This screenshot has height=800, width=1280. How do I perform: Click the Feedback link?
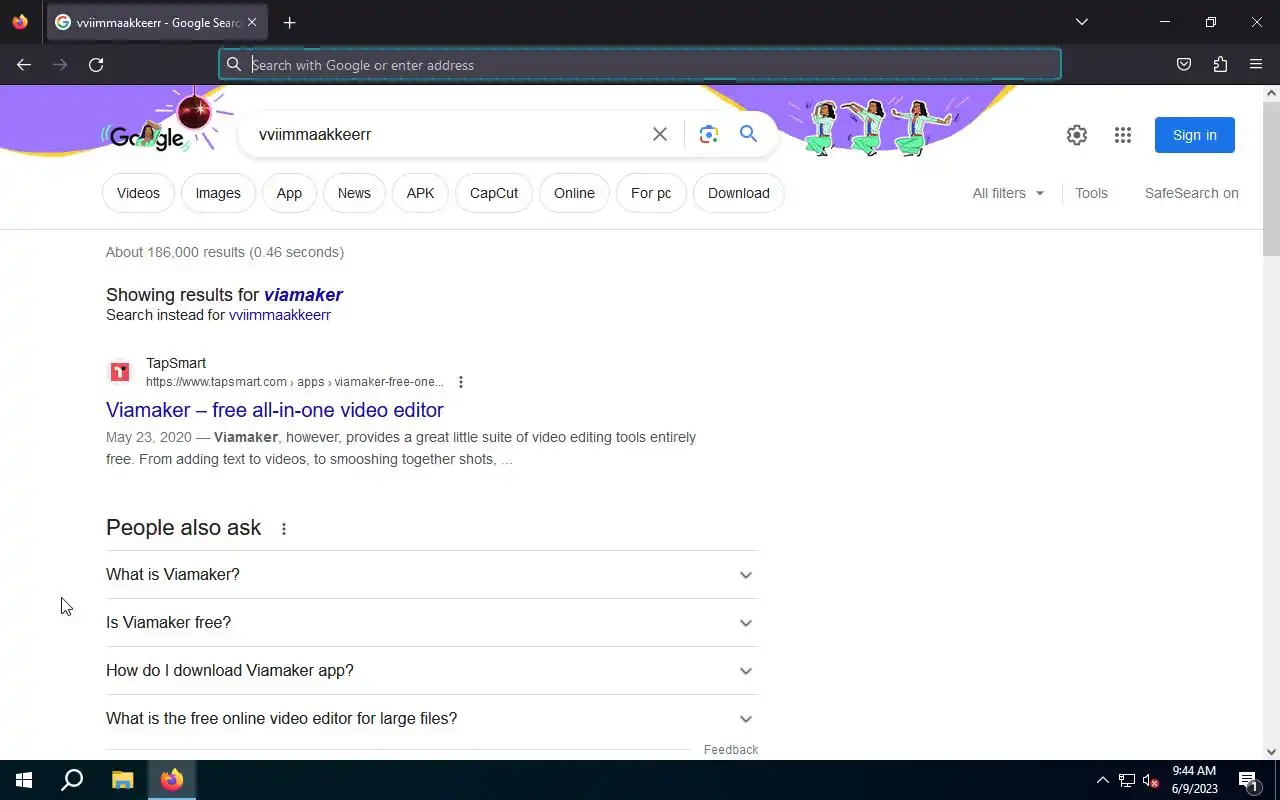point(731,749)
